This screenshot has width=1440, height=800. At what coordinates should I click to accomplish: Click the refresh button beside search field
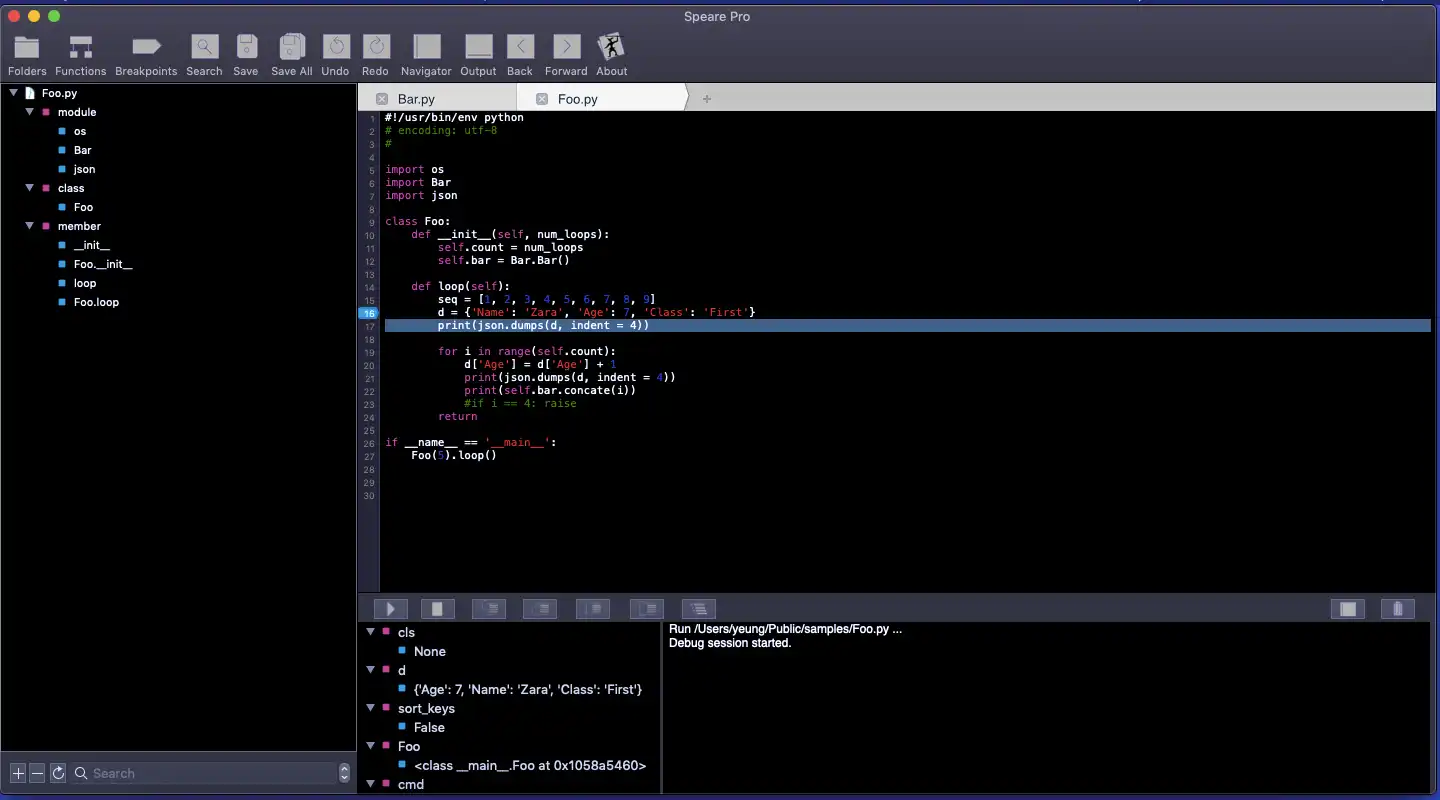[58, 773]
